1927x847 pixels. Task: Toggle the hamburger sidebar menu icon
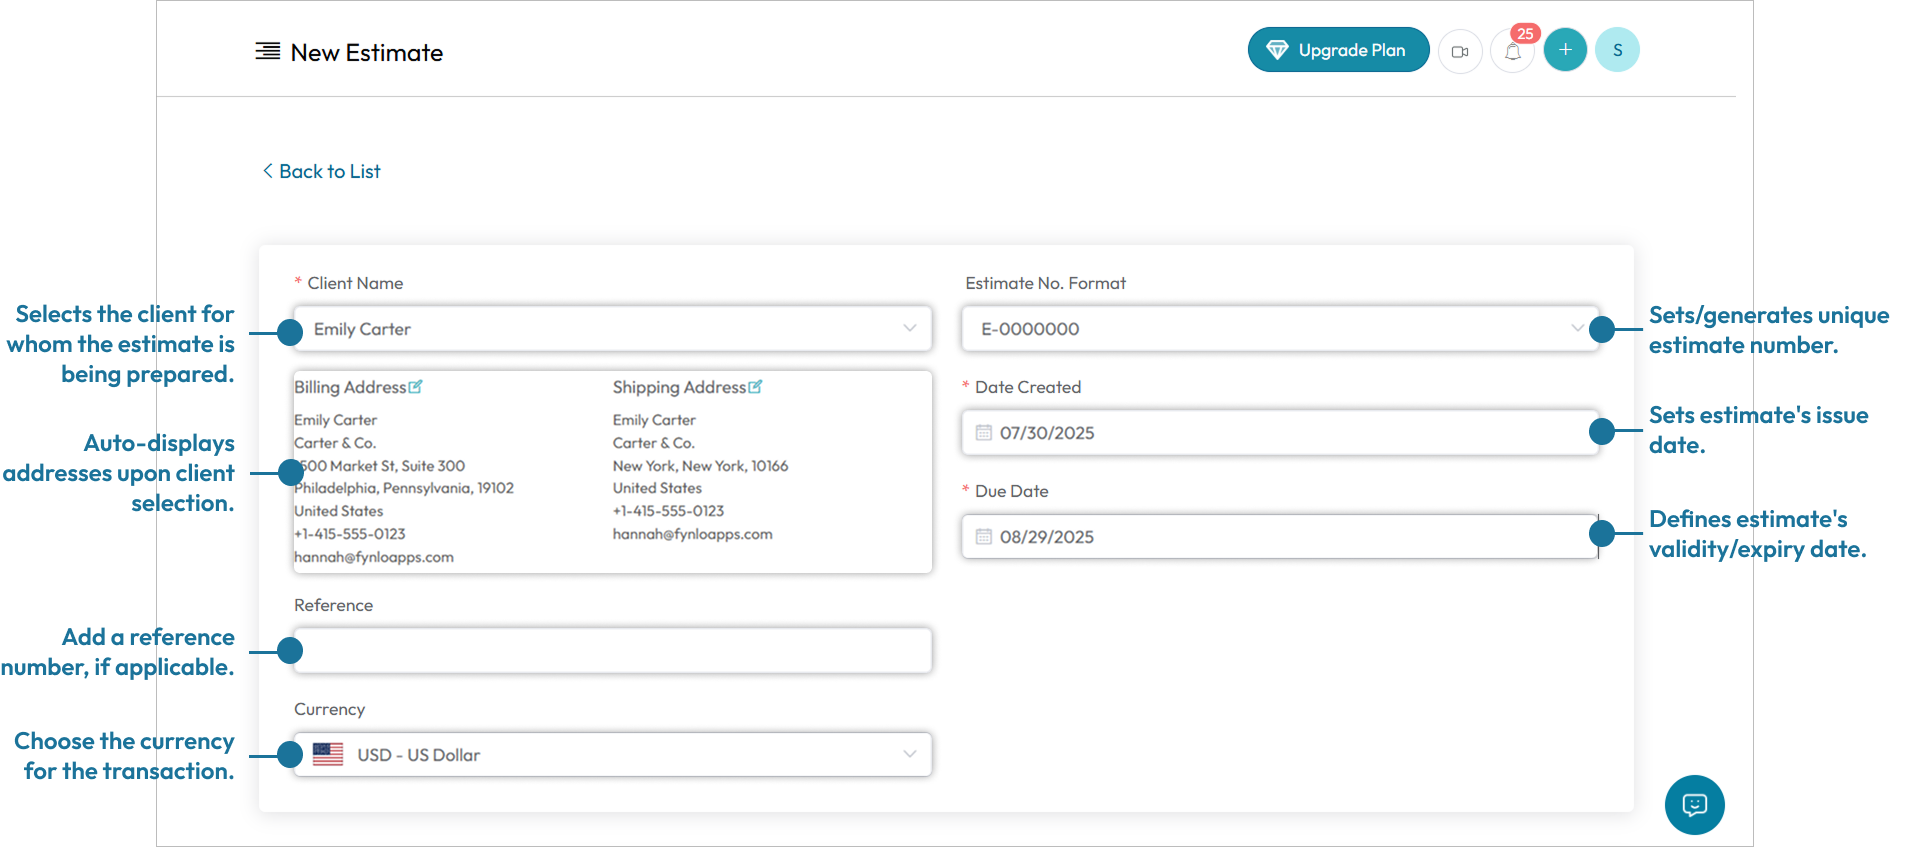(x=267, y=51)
